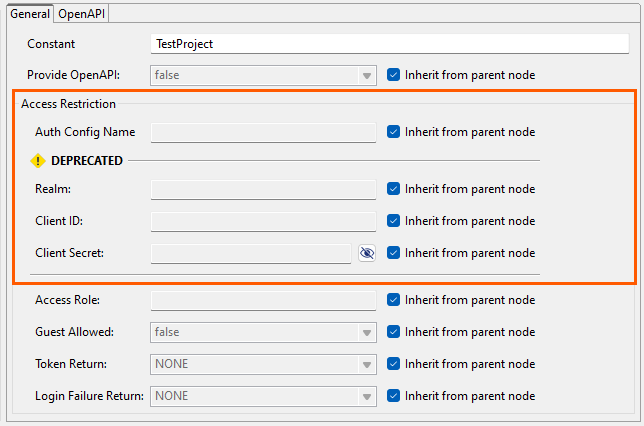
Task: Toggle Inherit checkbox for Client ID
Action: (393, 221)
